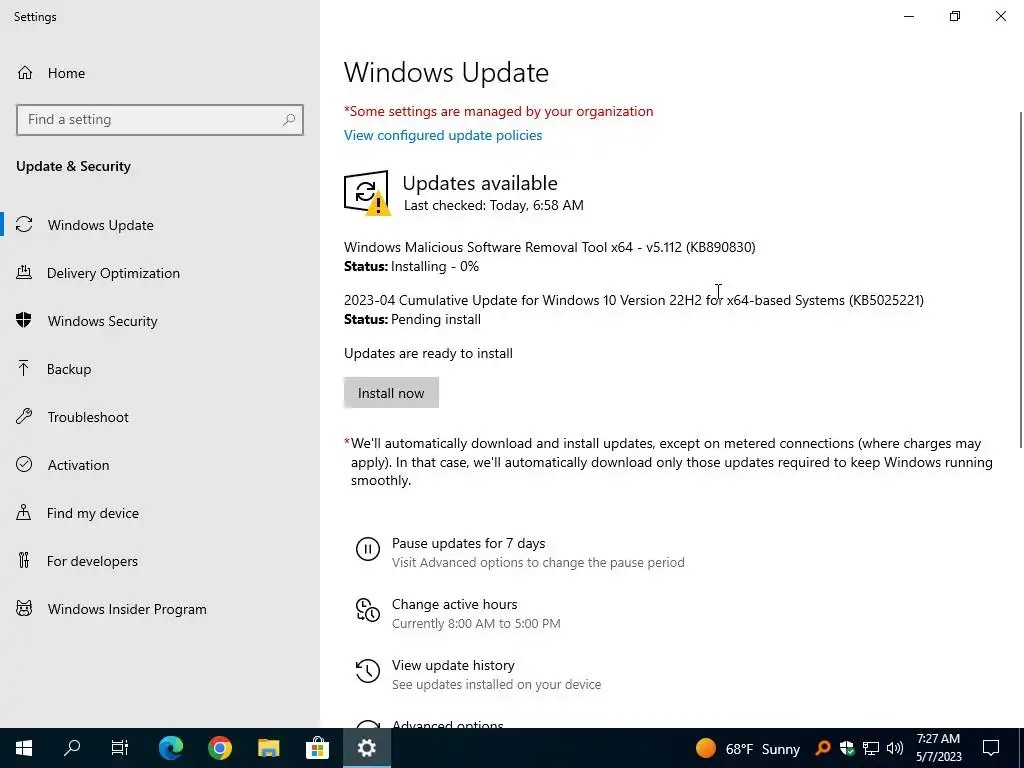Screen dimensions: 1024x768
Task: Click the Windows Security shield tray icon
Action: [847, 748]
